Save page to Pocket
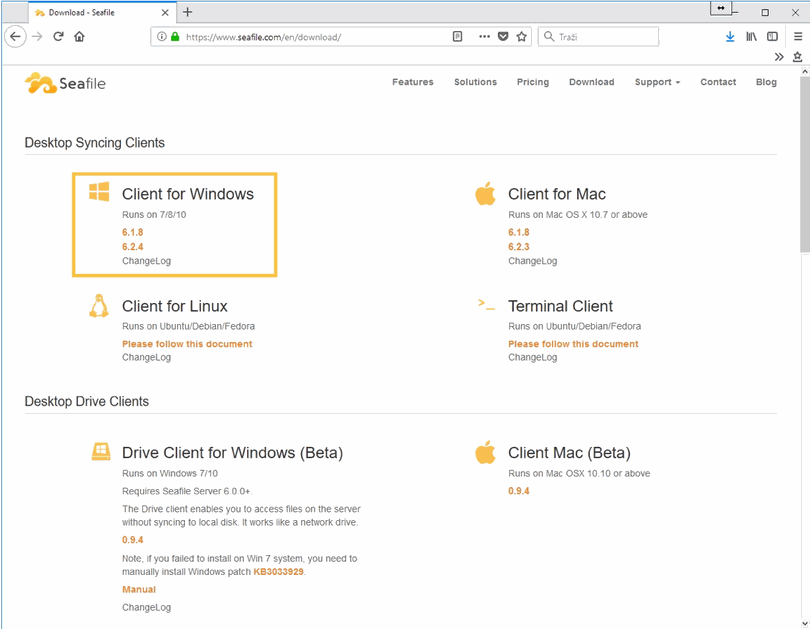Screen dimensions: 810x629 (503, 37)
